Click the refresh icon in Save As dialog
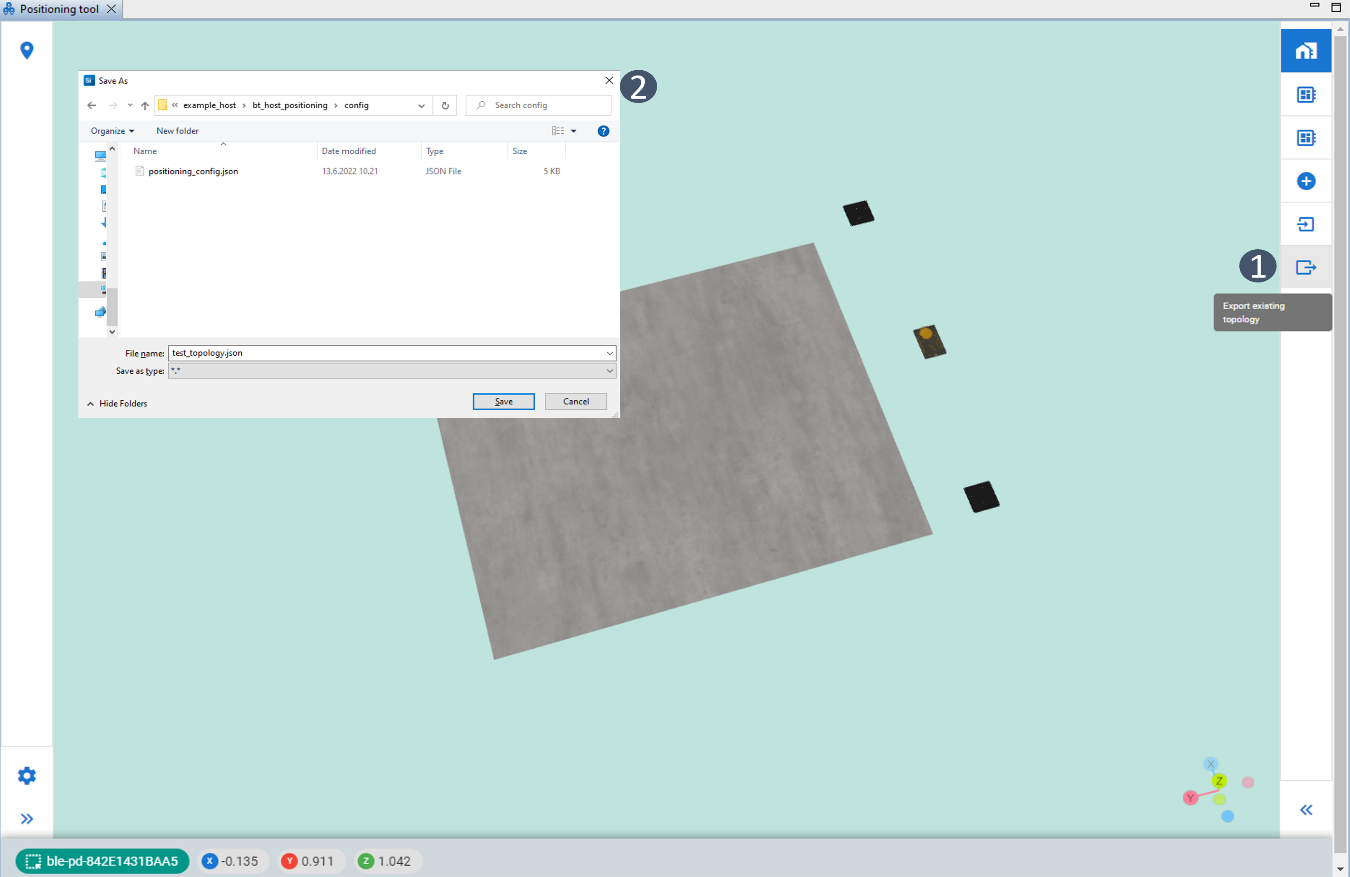This screenshot has height=877, width=1350. pos(446,105)
